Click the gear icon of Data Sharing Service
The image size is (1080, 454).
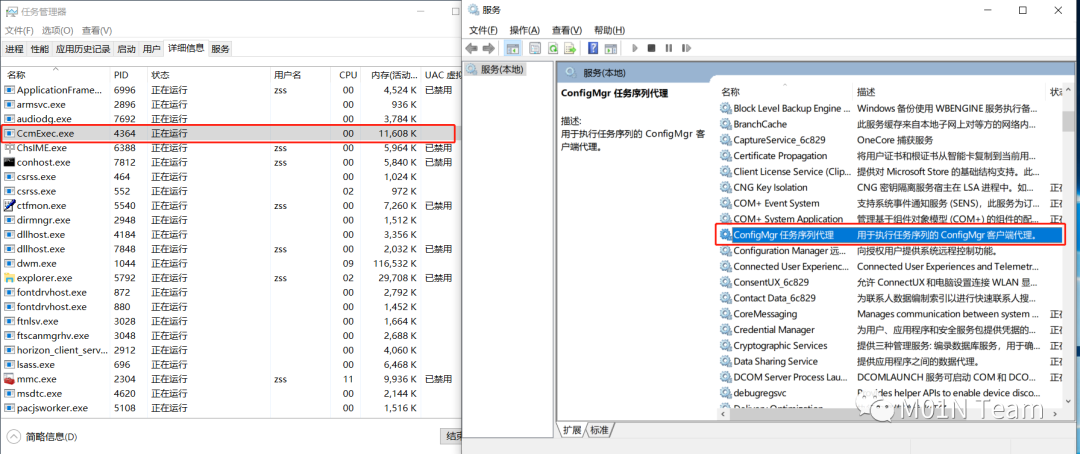tap(725, 361)
